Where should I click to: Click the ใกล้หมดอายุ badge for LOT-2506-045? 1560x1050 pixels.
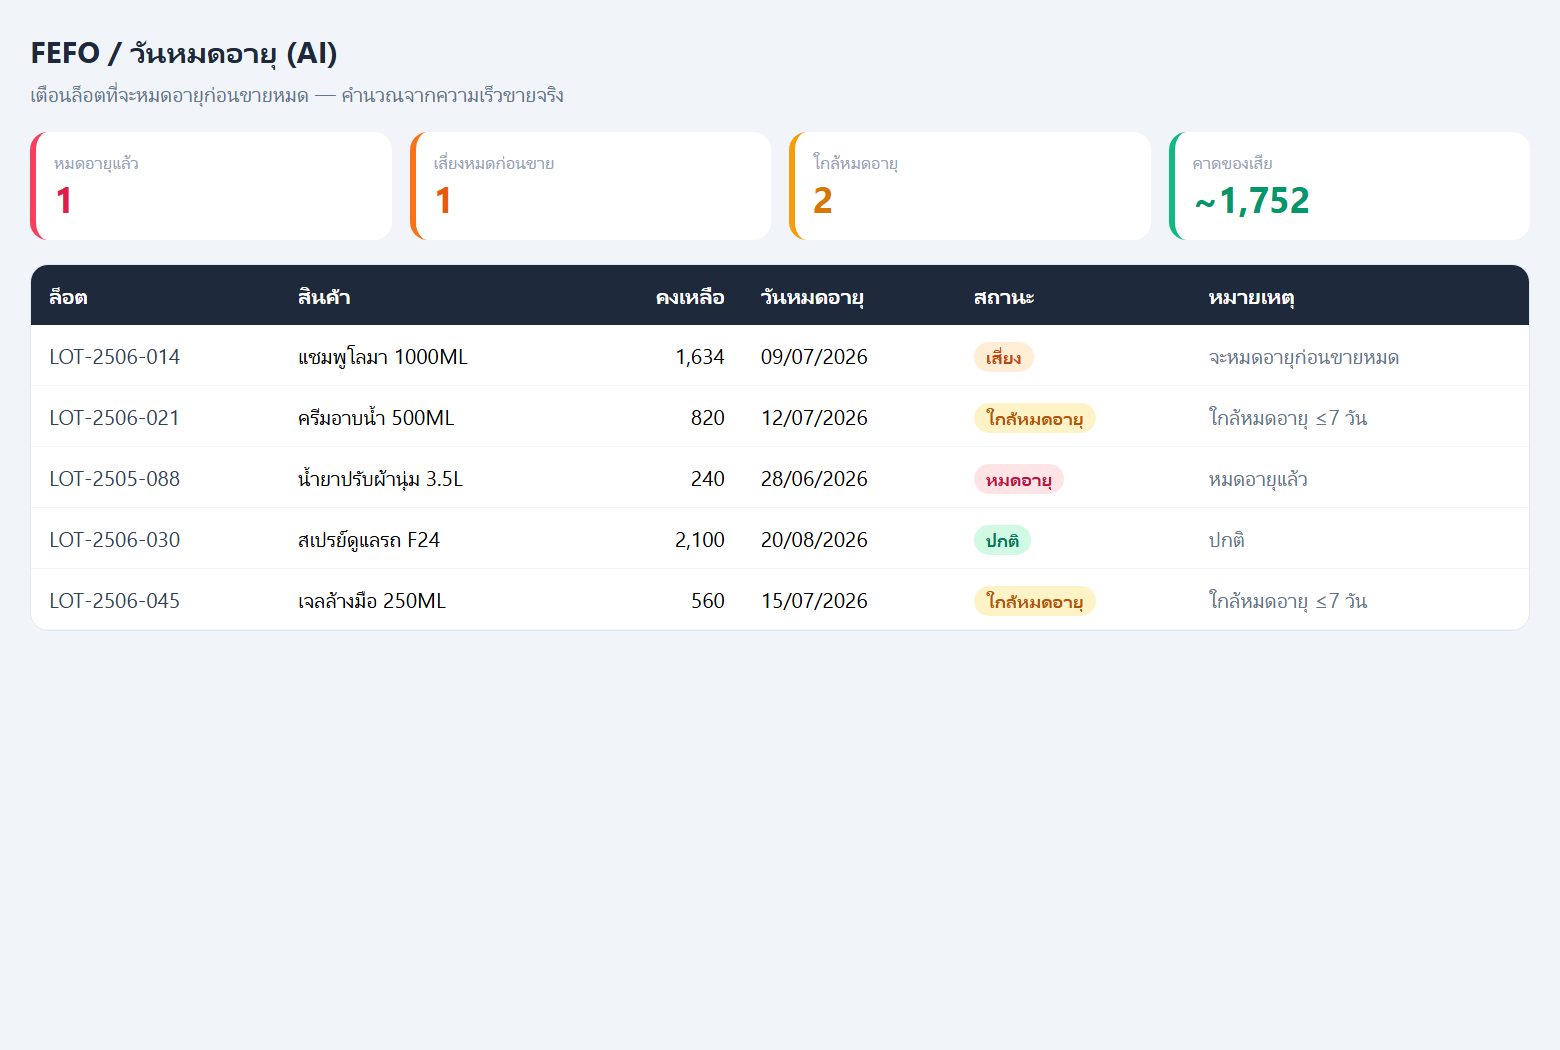point(1035,601)
